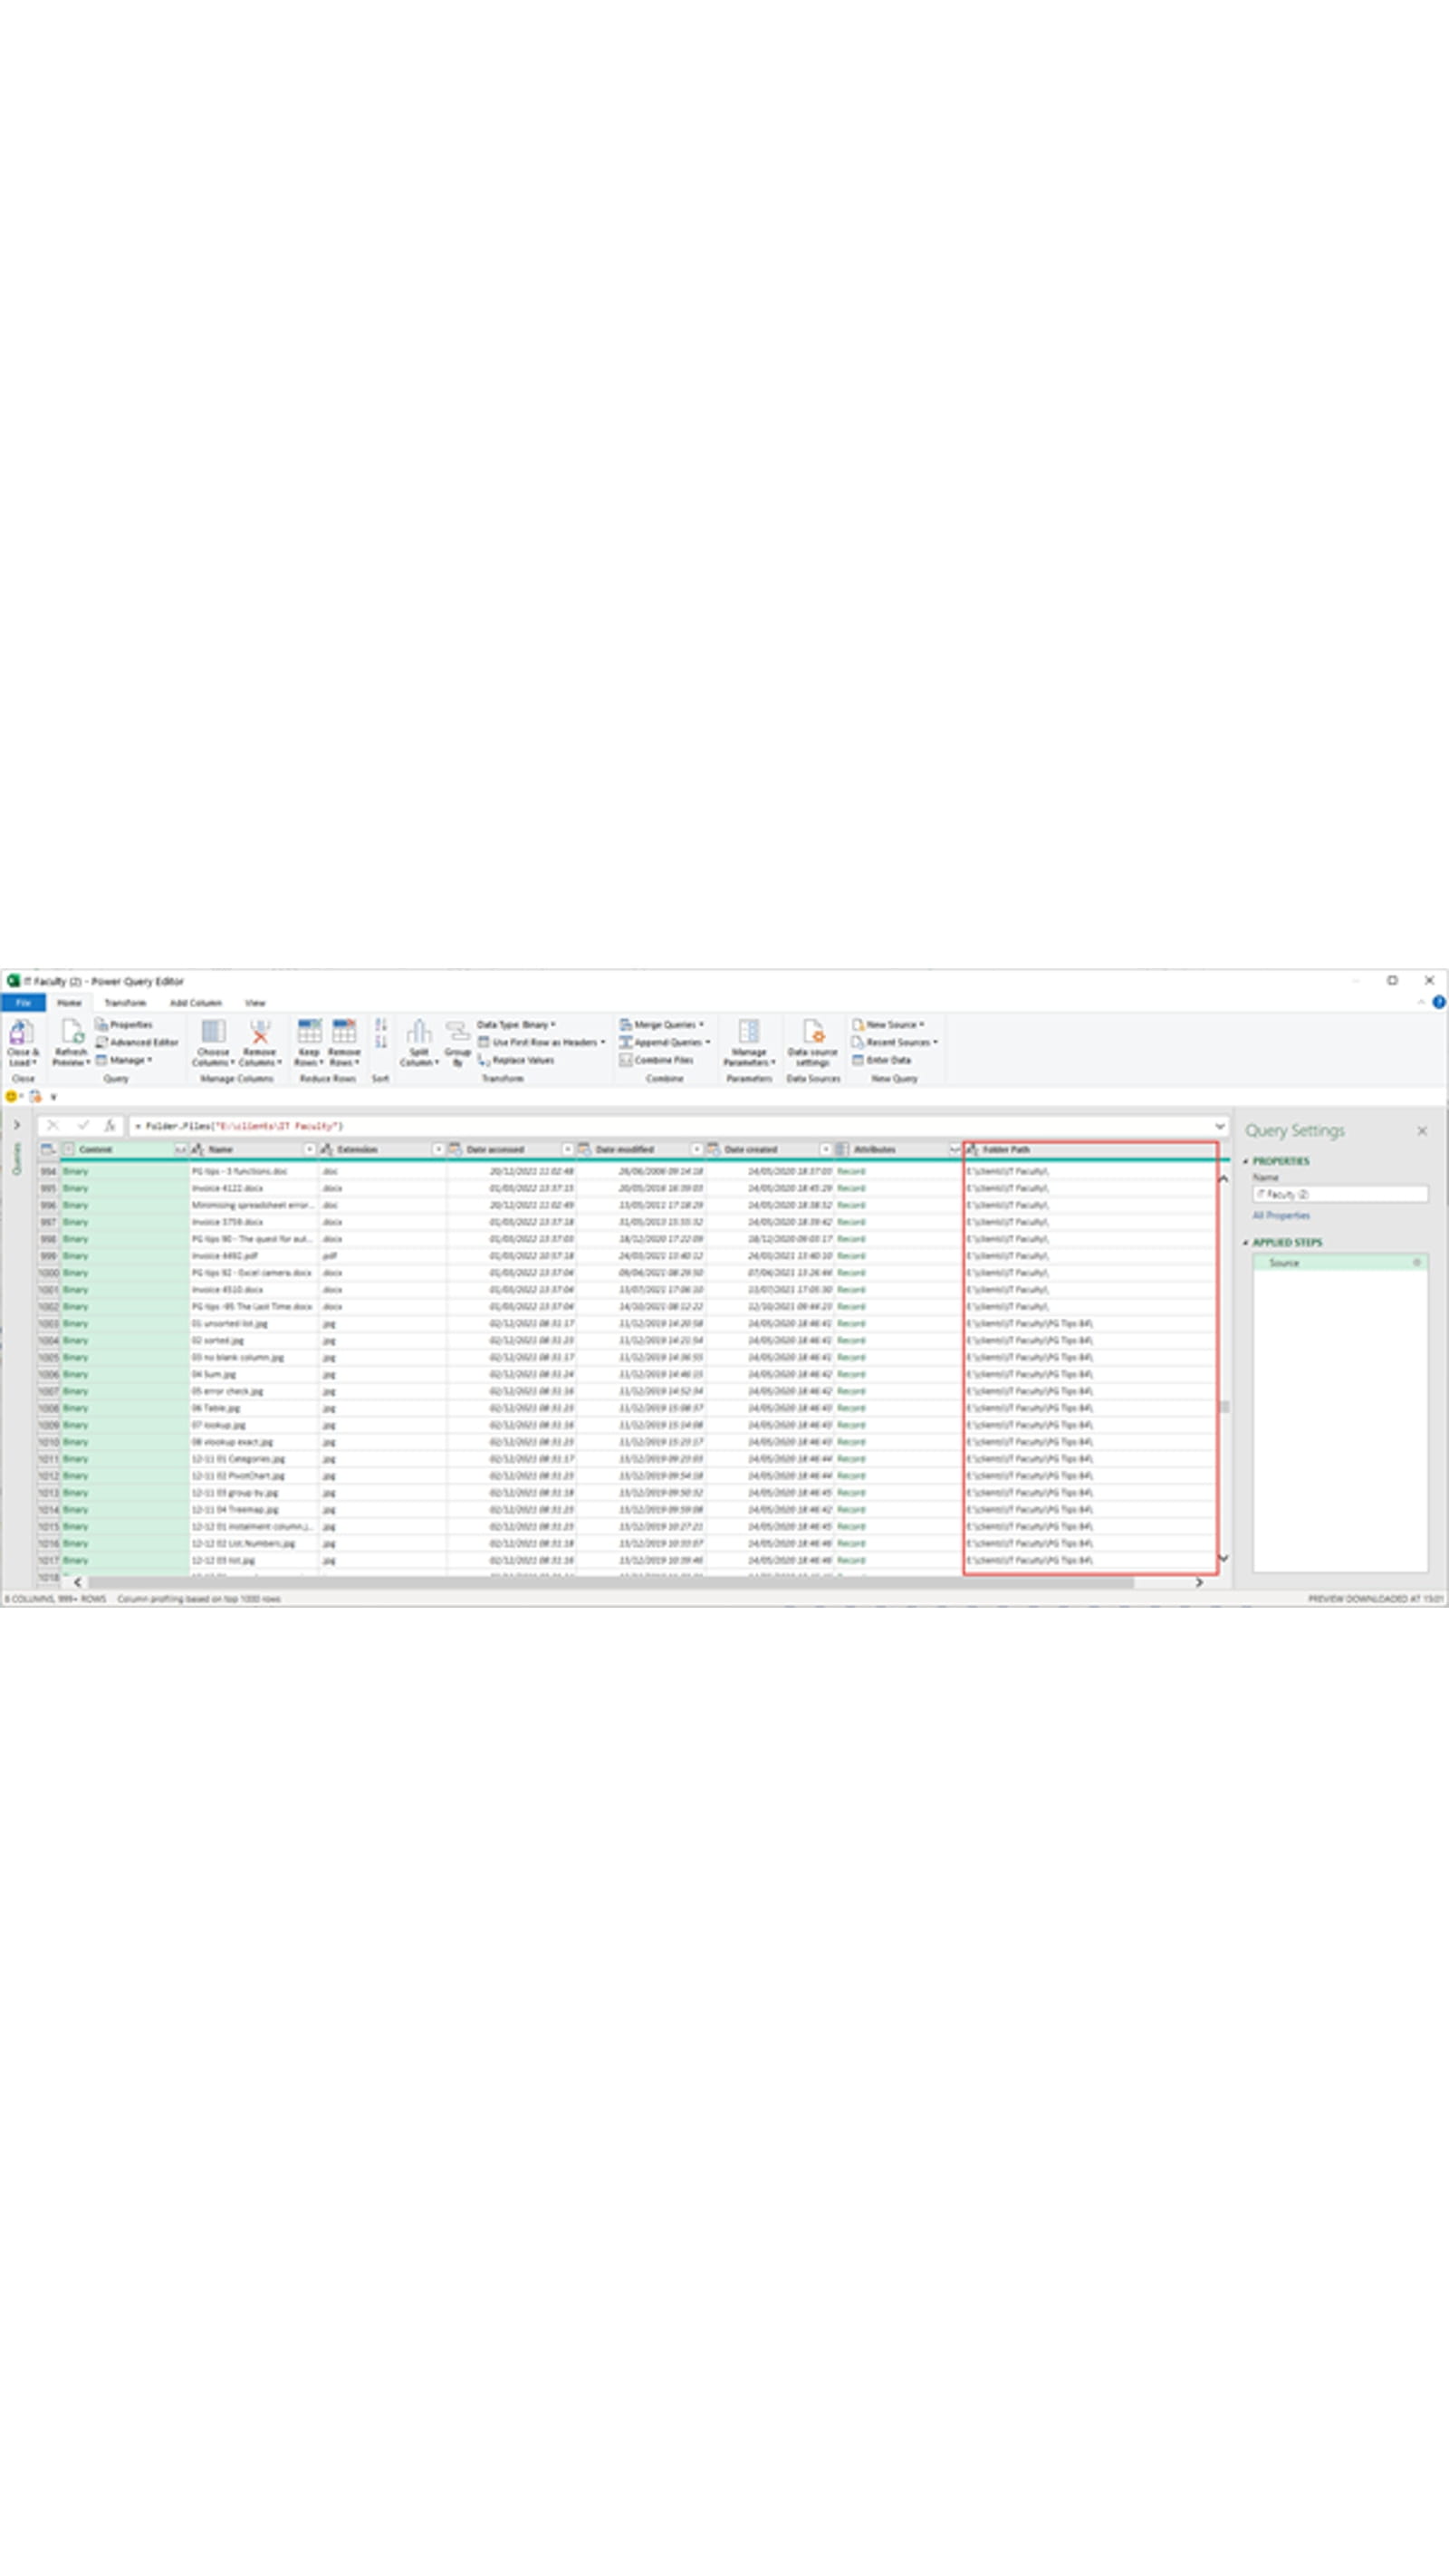Open the Name column filter dropdown

pyautogui.click(x=309, y=1149)
